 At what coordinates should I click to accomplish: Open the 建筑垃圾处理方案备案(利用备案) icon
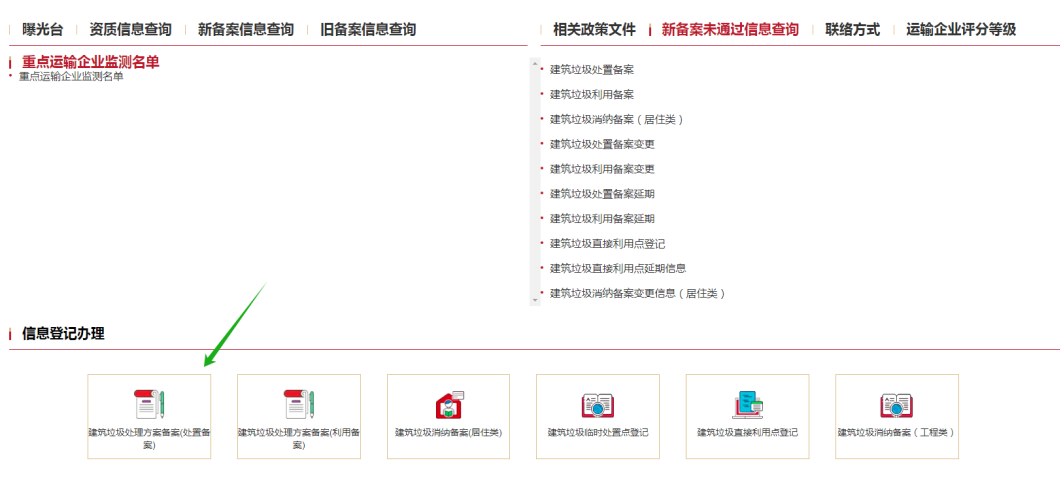click(x=298, y=405)
